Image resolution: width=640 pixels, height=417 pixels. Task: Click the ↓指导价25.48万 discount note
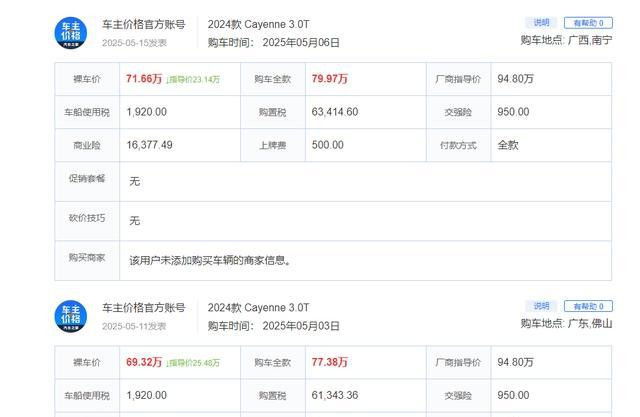point(193,363)
